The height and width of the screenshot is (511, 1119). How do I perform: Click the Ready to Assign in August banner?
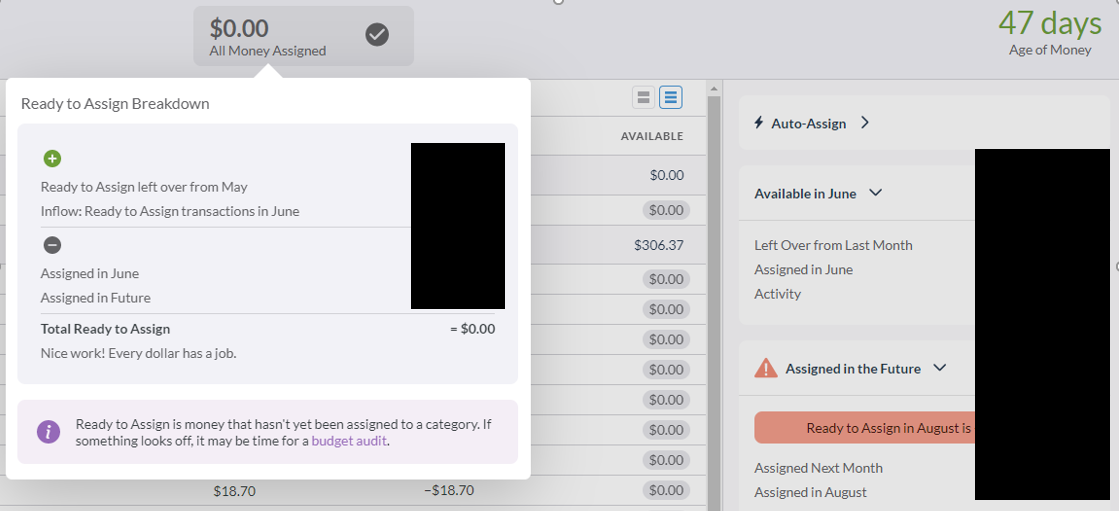click(x=865, y=427)
